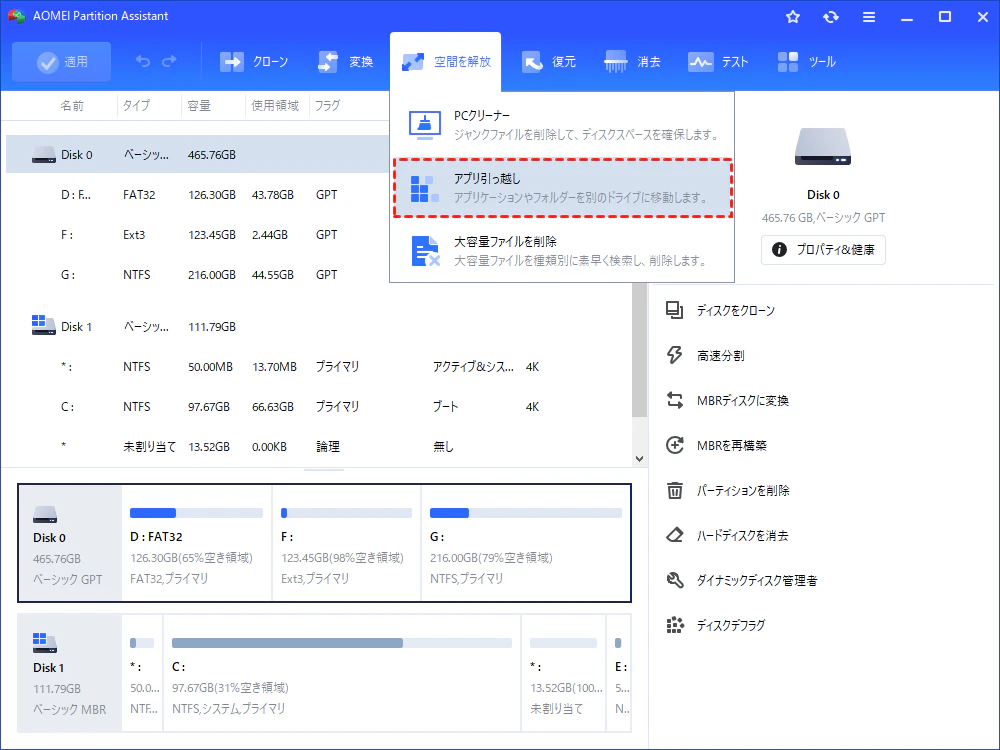Select the C: NTFS 97.67GB row
The width and height of the screenshot is (1000, 750).
(x=319, y=406)
